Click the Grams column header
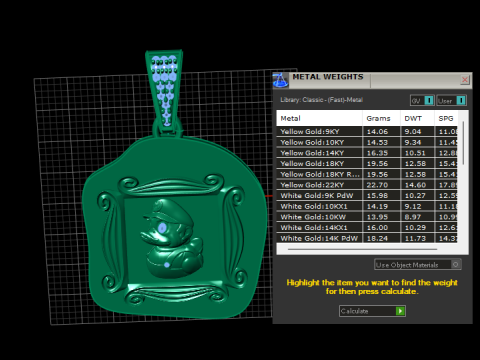 [381, 118]
